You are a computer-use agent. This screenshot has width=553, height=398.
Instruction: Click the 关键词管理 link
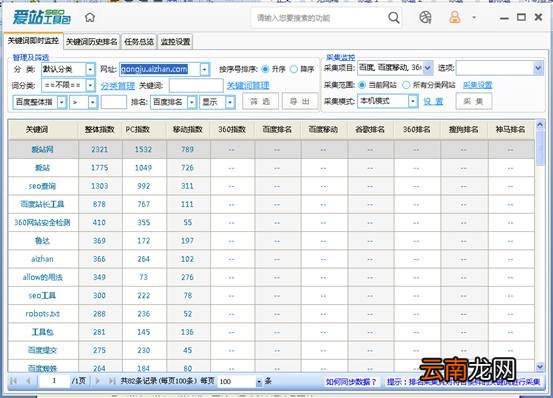tap(248, 85)
